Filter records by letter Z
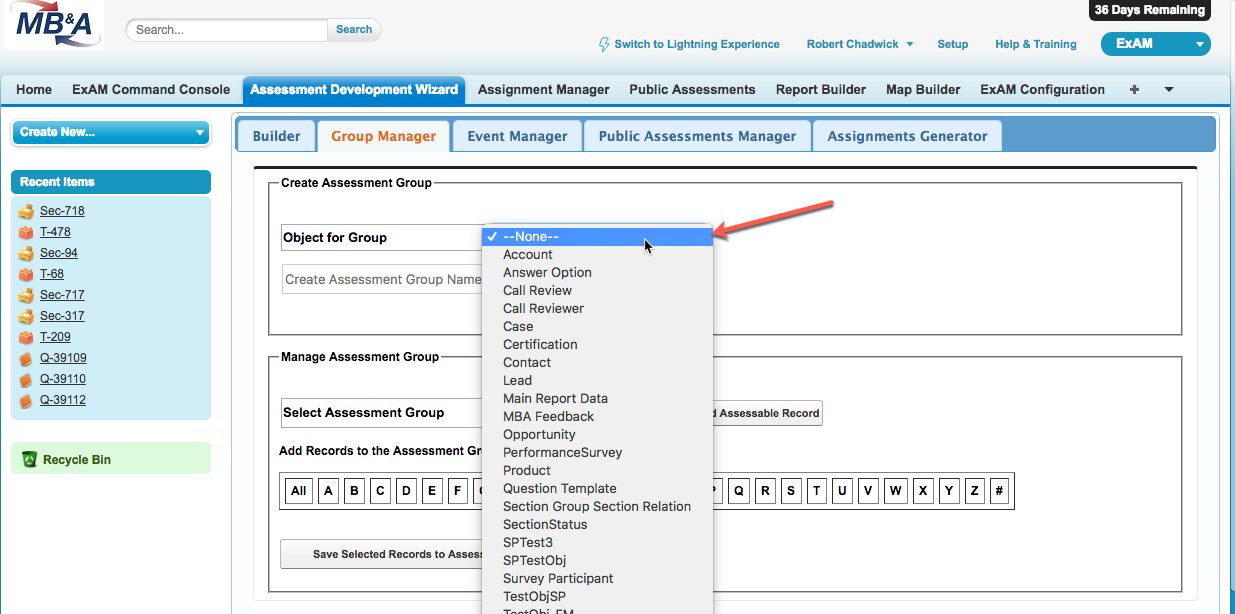 974,491
